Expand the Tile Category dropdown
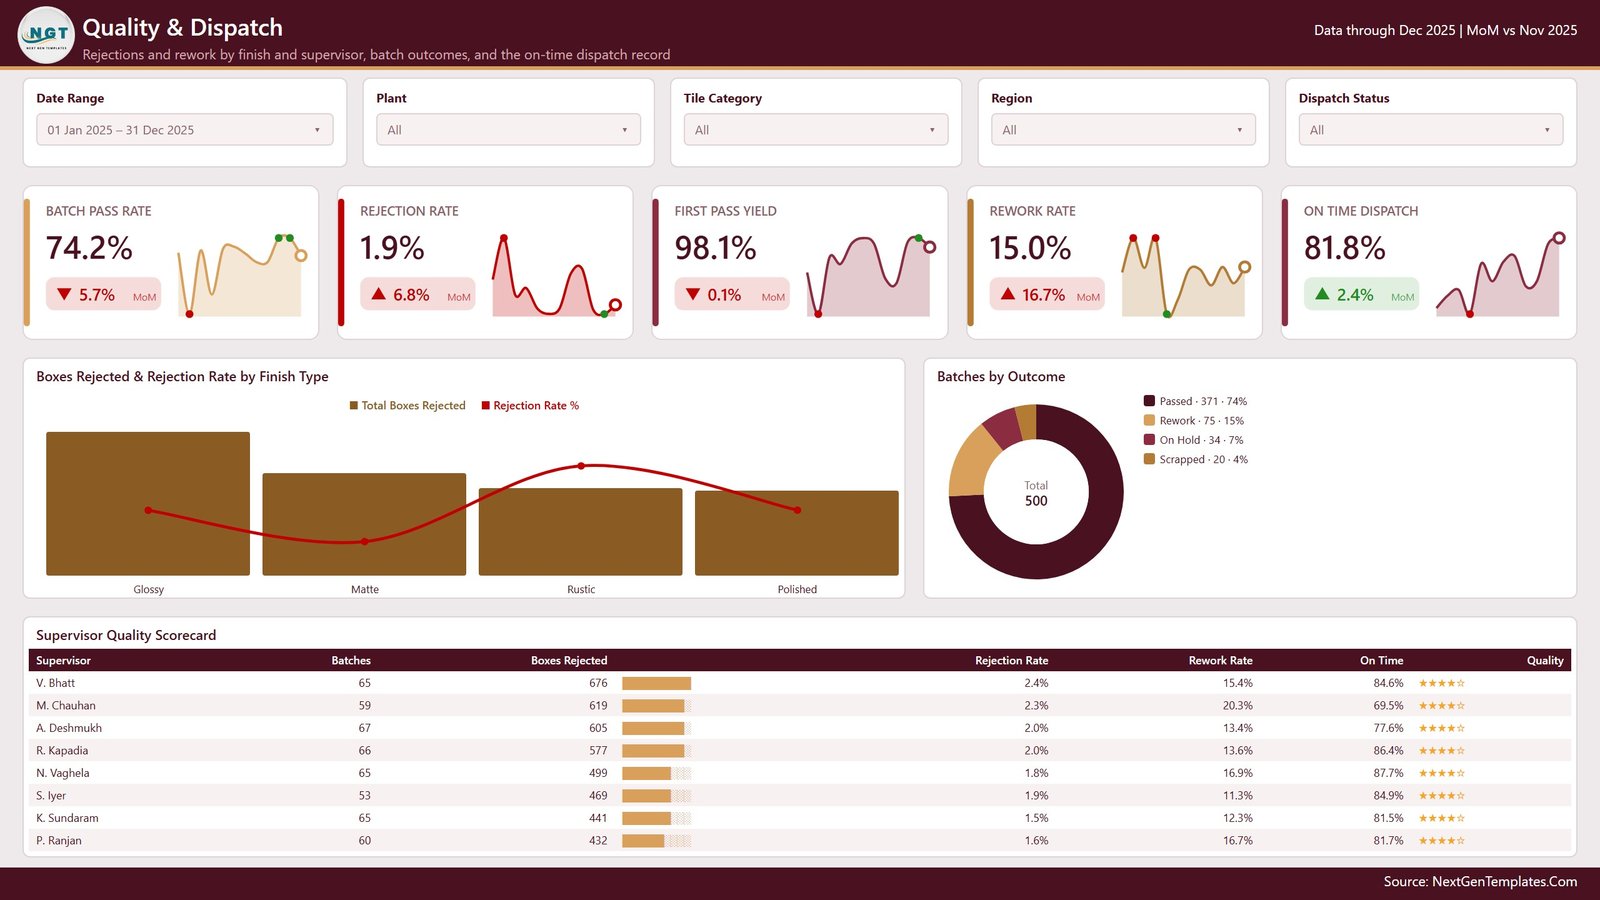 coord(816,130)
